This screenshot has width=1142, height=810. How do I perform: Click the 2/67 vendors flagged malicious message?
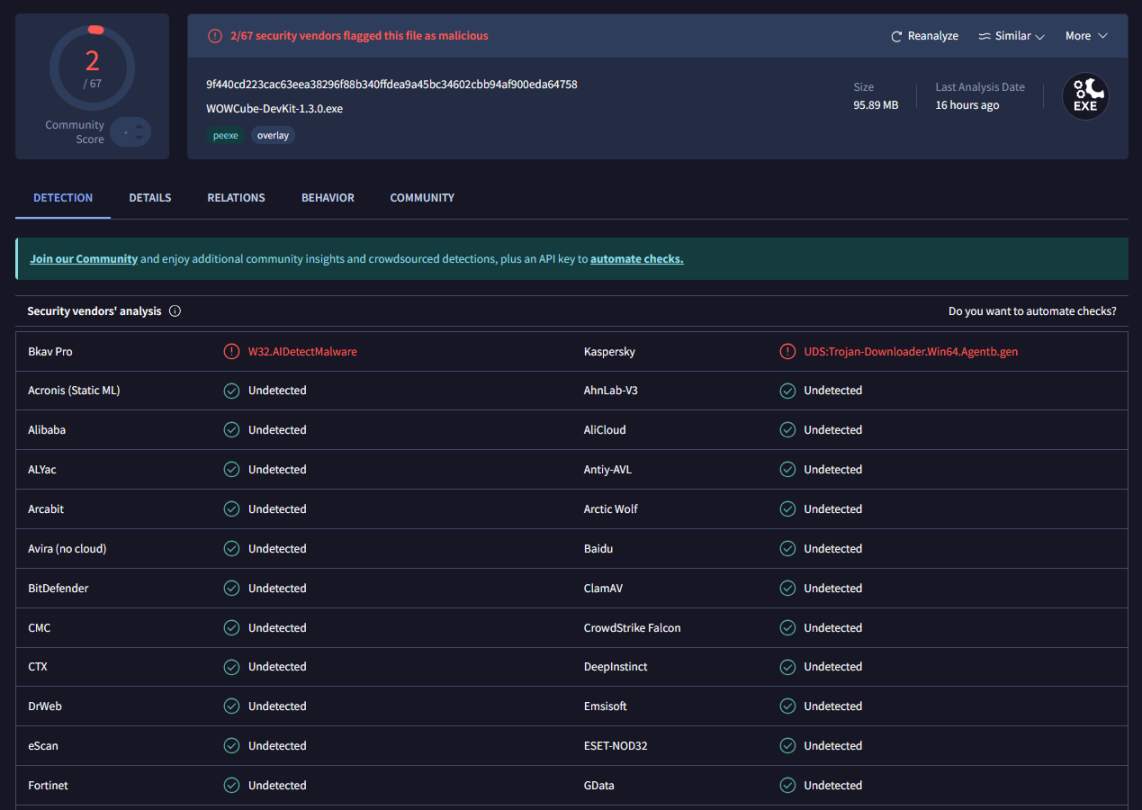(359, 36)
